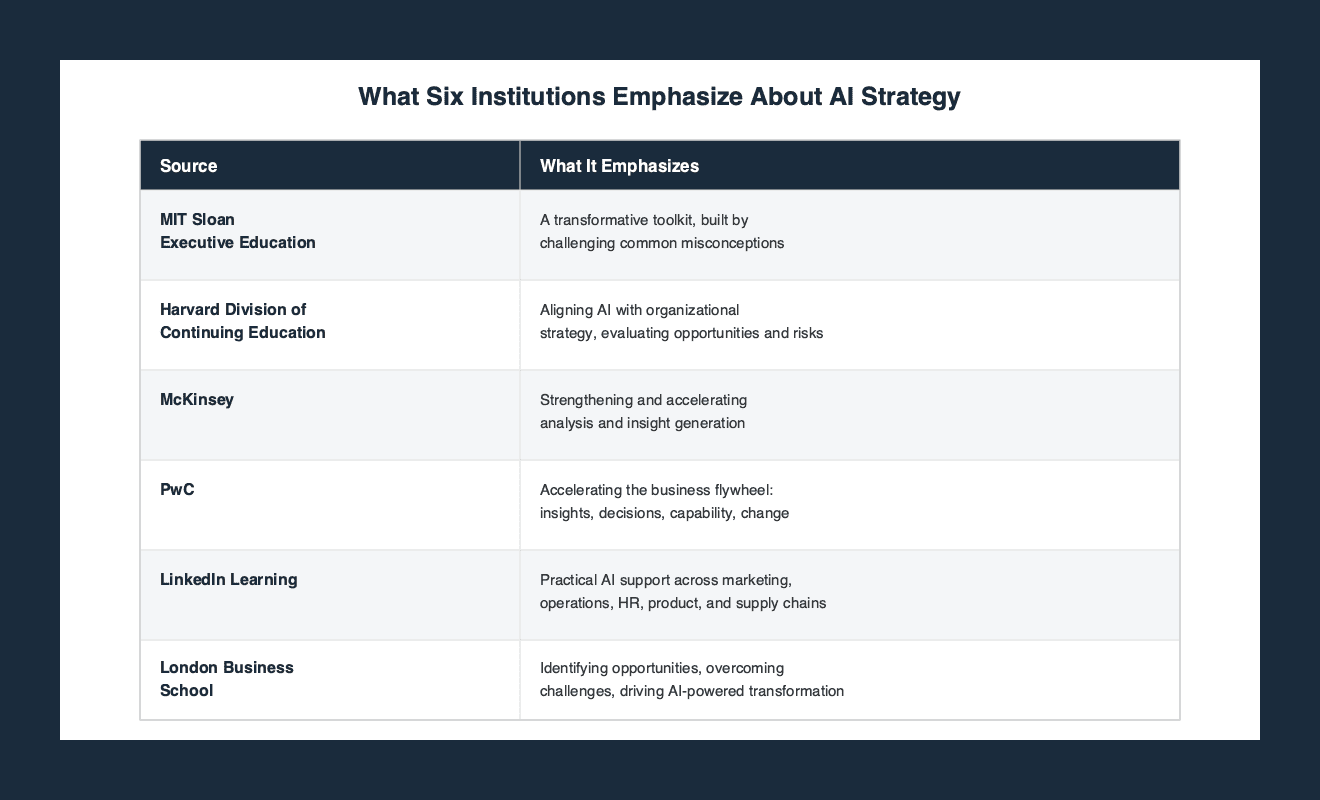Click the 'PwC' source cell

pos(330,505)
